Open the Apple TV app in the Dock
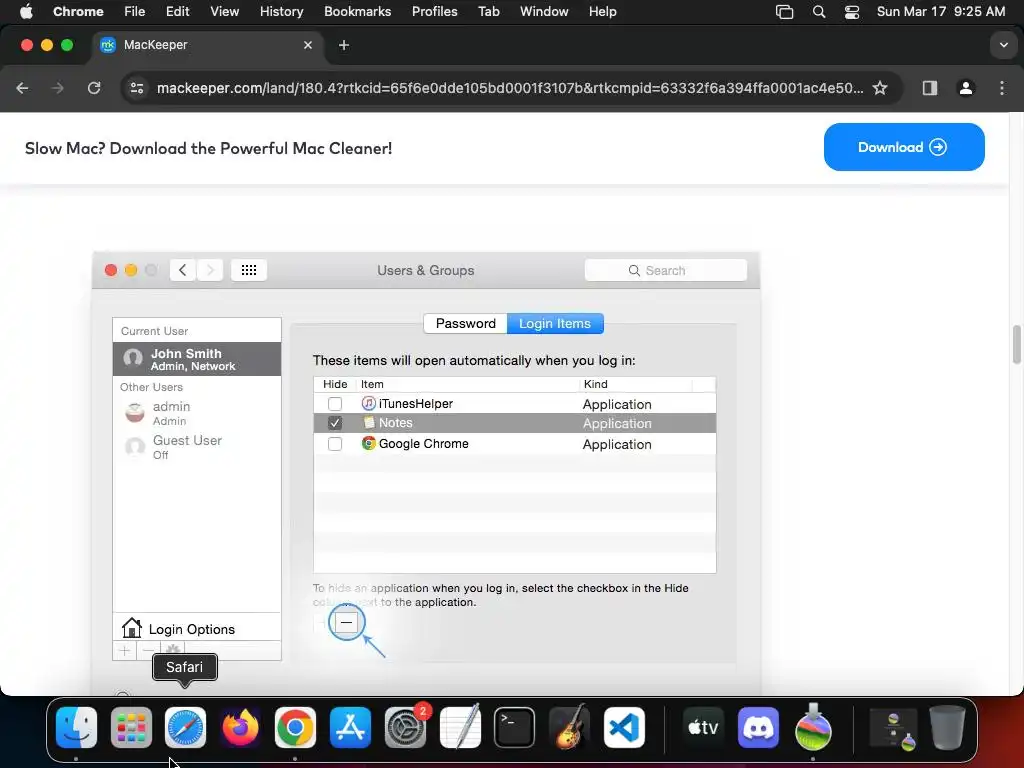This screenshot has width=1024, height=768. [703, 727]
